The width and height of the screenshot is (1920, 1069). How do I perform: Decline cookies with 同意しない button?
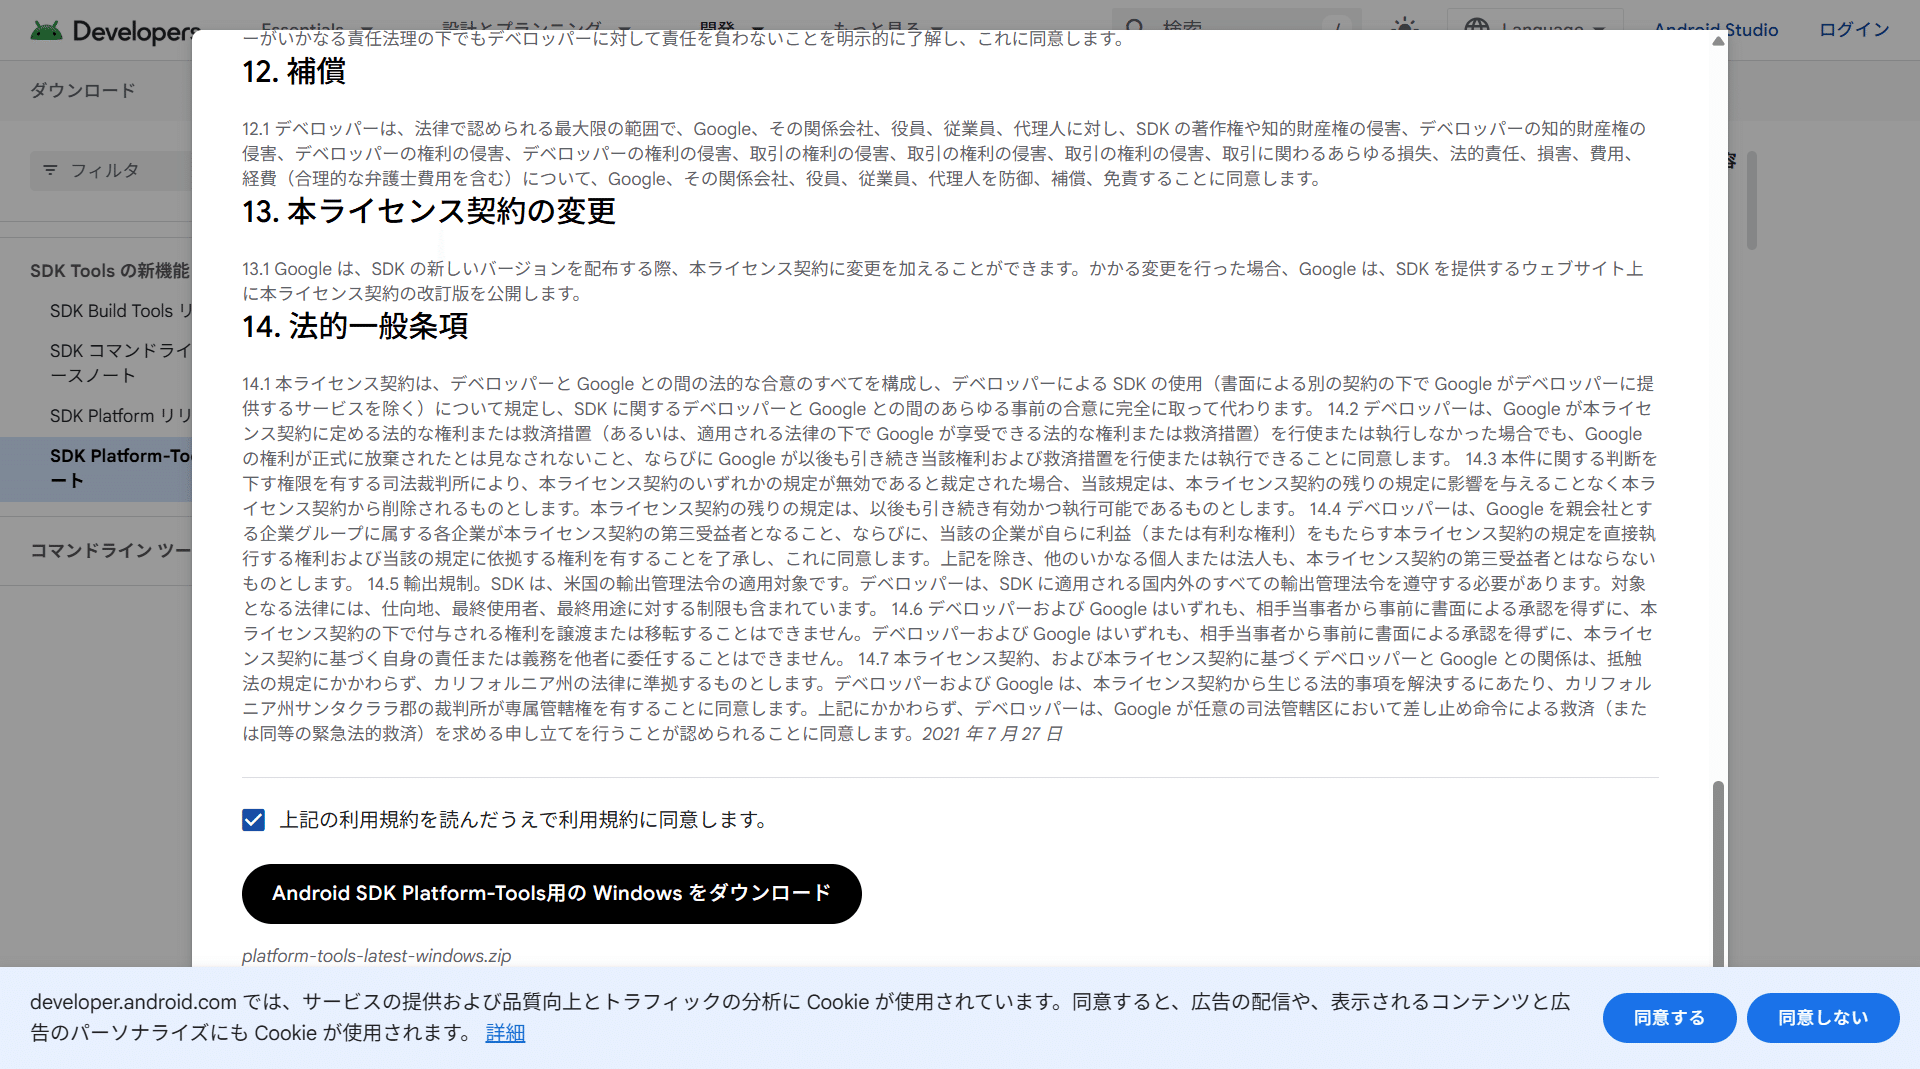click(1822, 1017)
